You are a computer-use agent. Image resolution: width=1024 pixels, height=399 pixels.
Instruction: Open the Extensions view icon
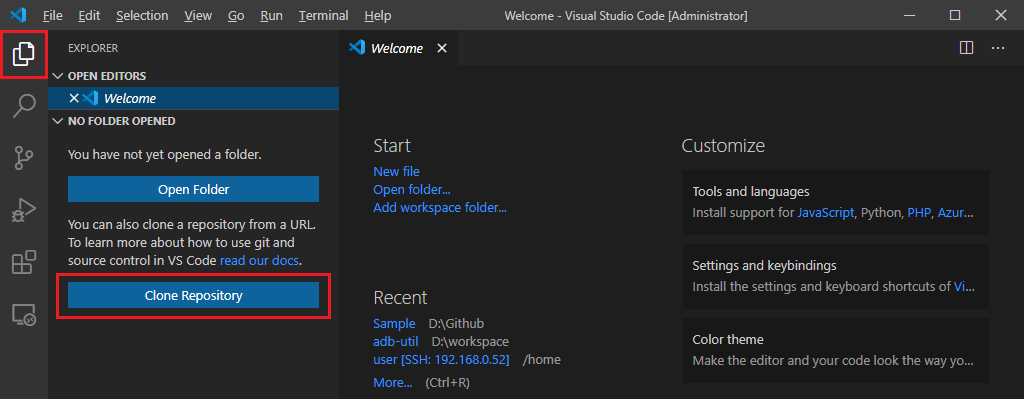[x=24, y=263]
